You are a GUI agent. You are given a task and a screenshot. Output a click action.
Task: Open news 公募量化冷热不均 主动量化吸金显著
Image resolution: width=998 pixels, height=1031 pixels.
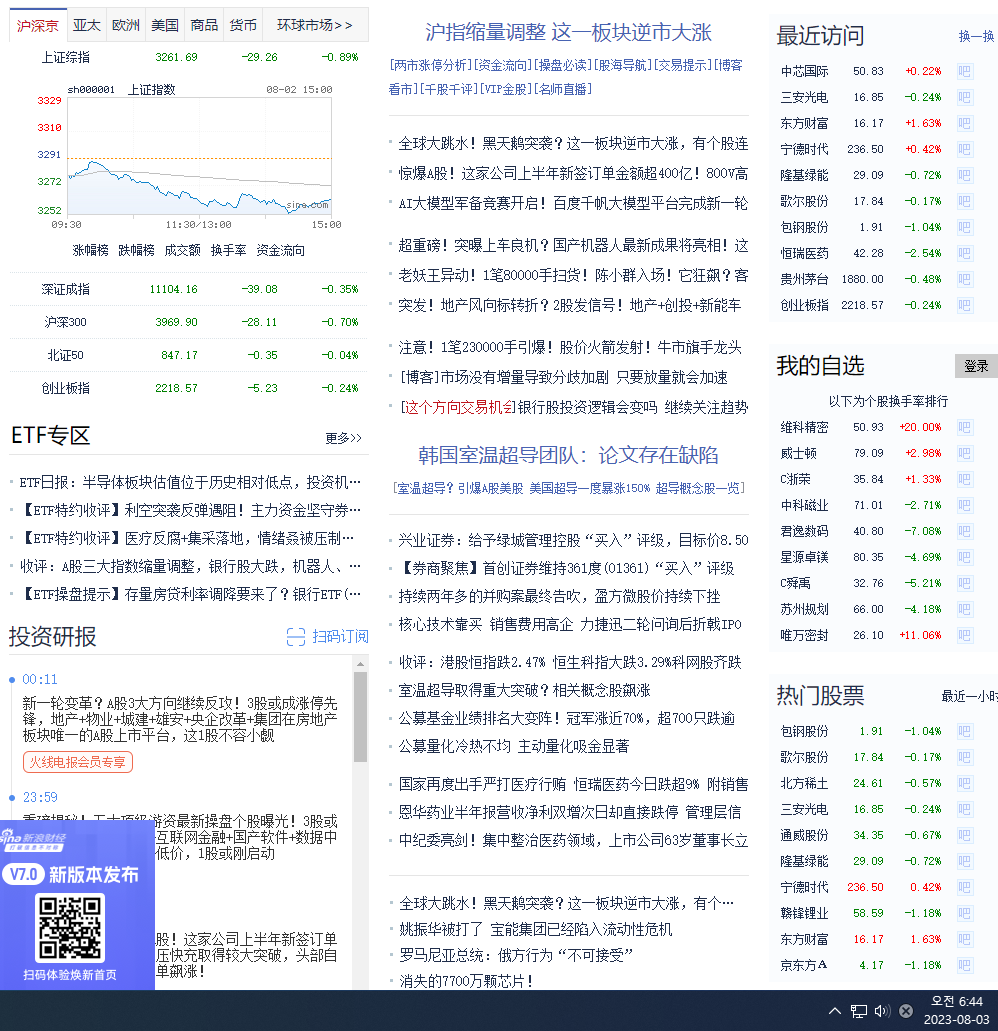514,746
